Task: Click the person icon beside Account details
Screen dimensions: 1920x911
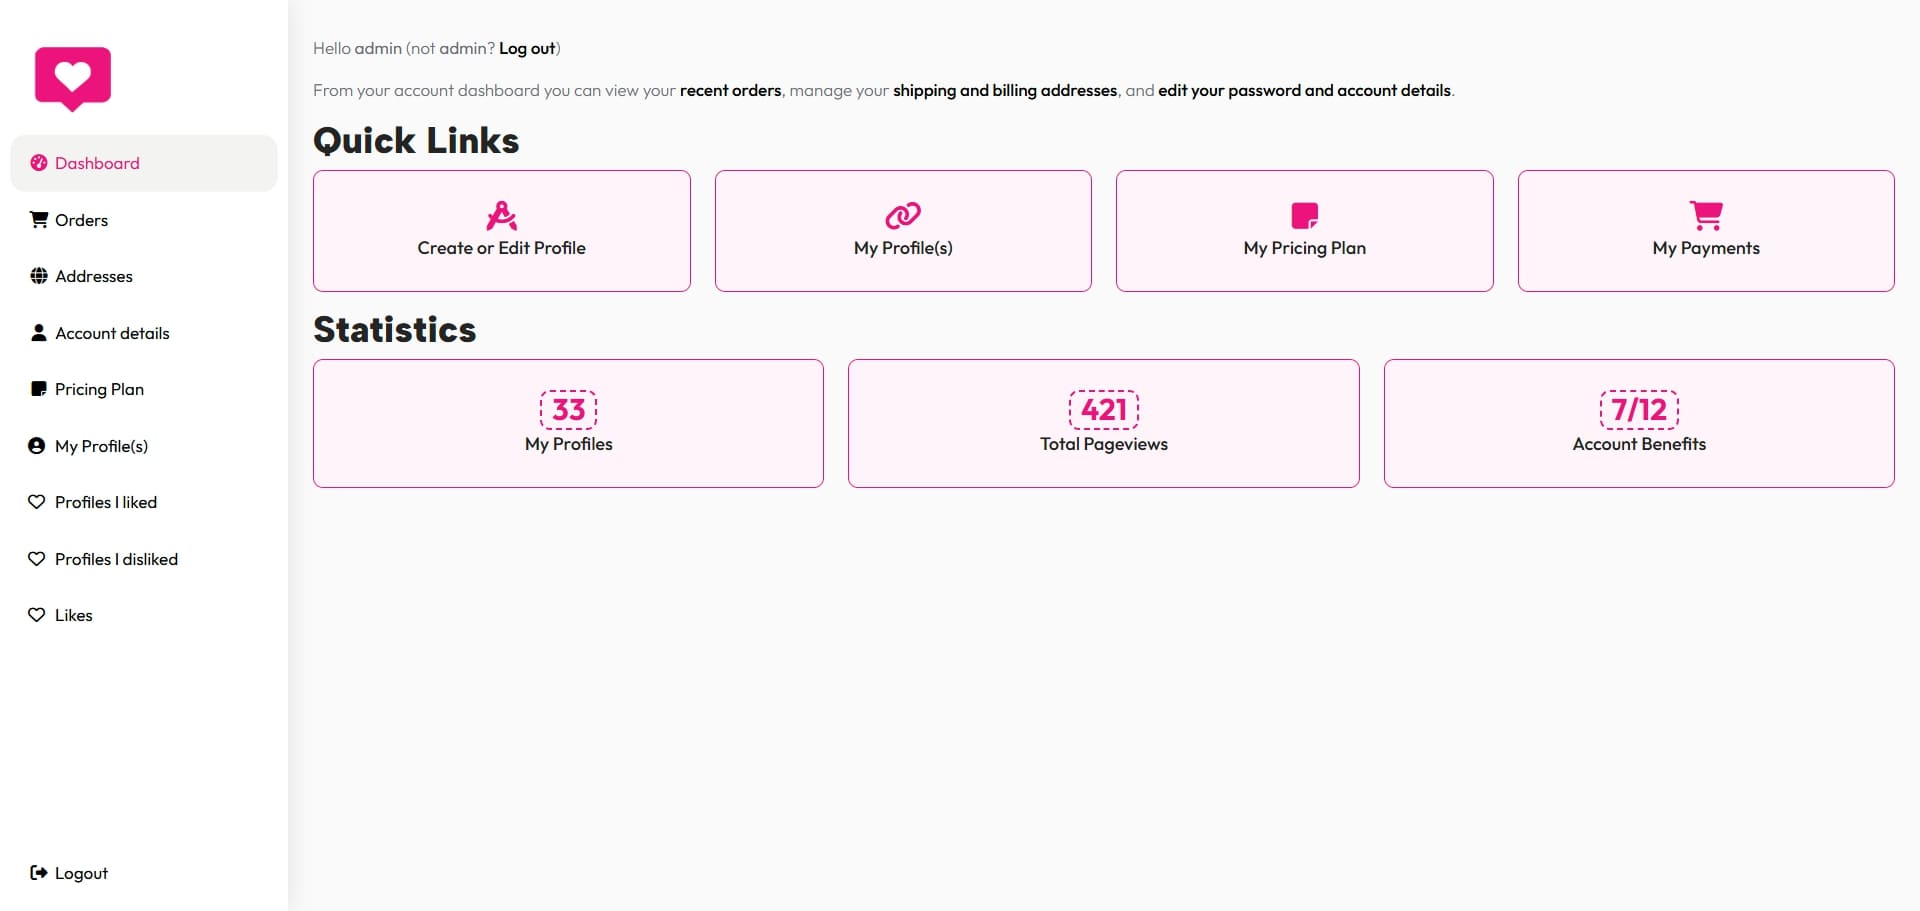Action: (x=39, y=333)
